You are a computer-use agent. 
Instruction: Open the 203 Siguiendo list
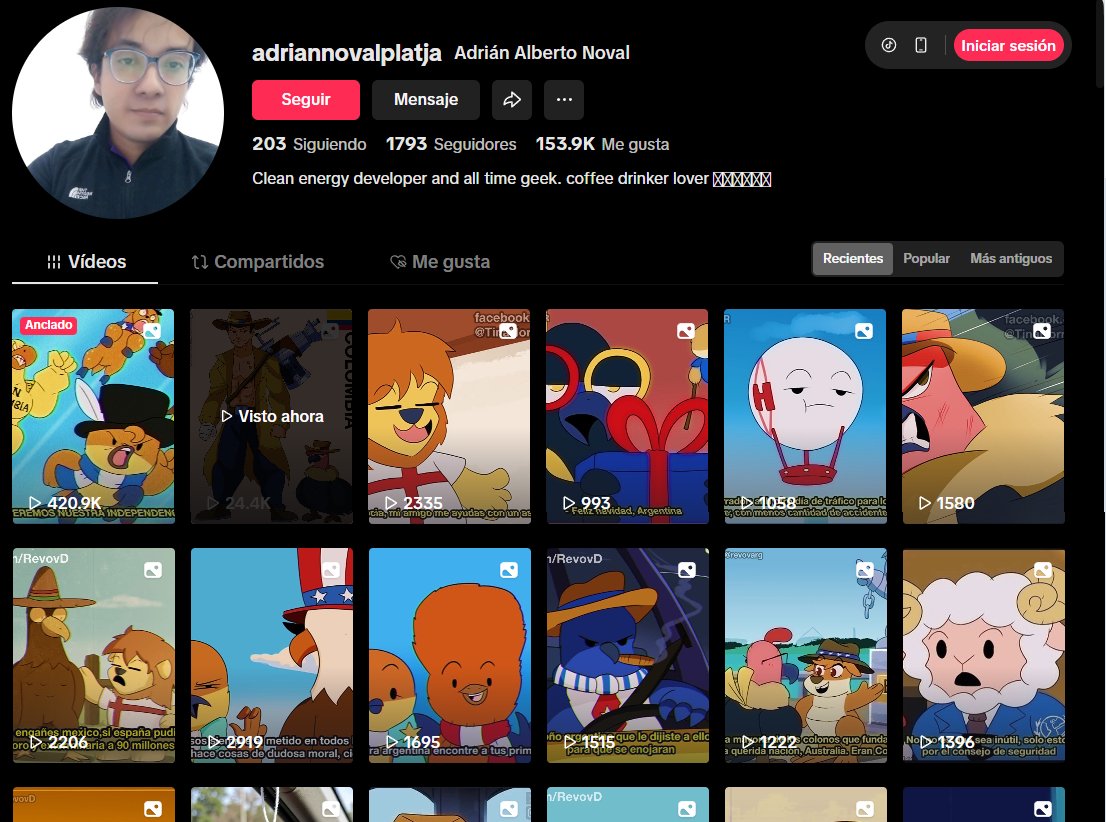pos(309,144)
